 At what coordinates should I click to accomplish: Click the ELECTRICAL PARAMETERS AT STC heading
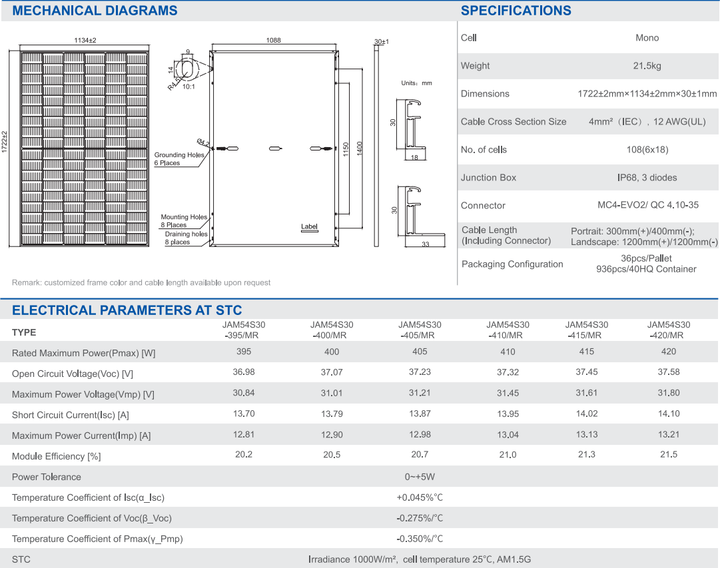pyautogui.click(x=127, y=310)
